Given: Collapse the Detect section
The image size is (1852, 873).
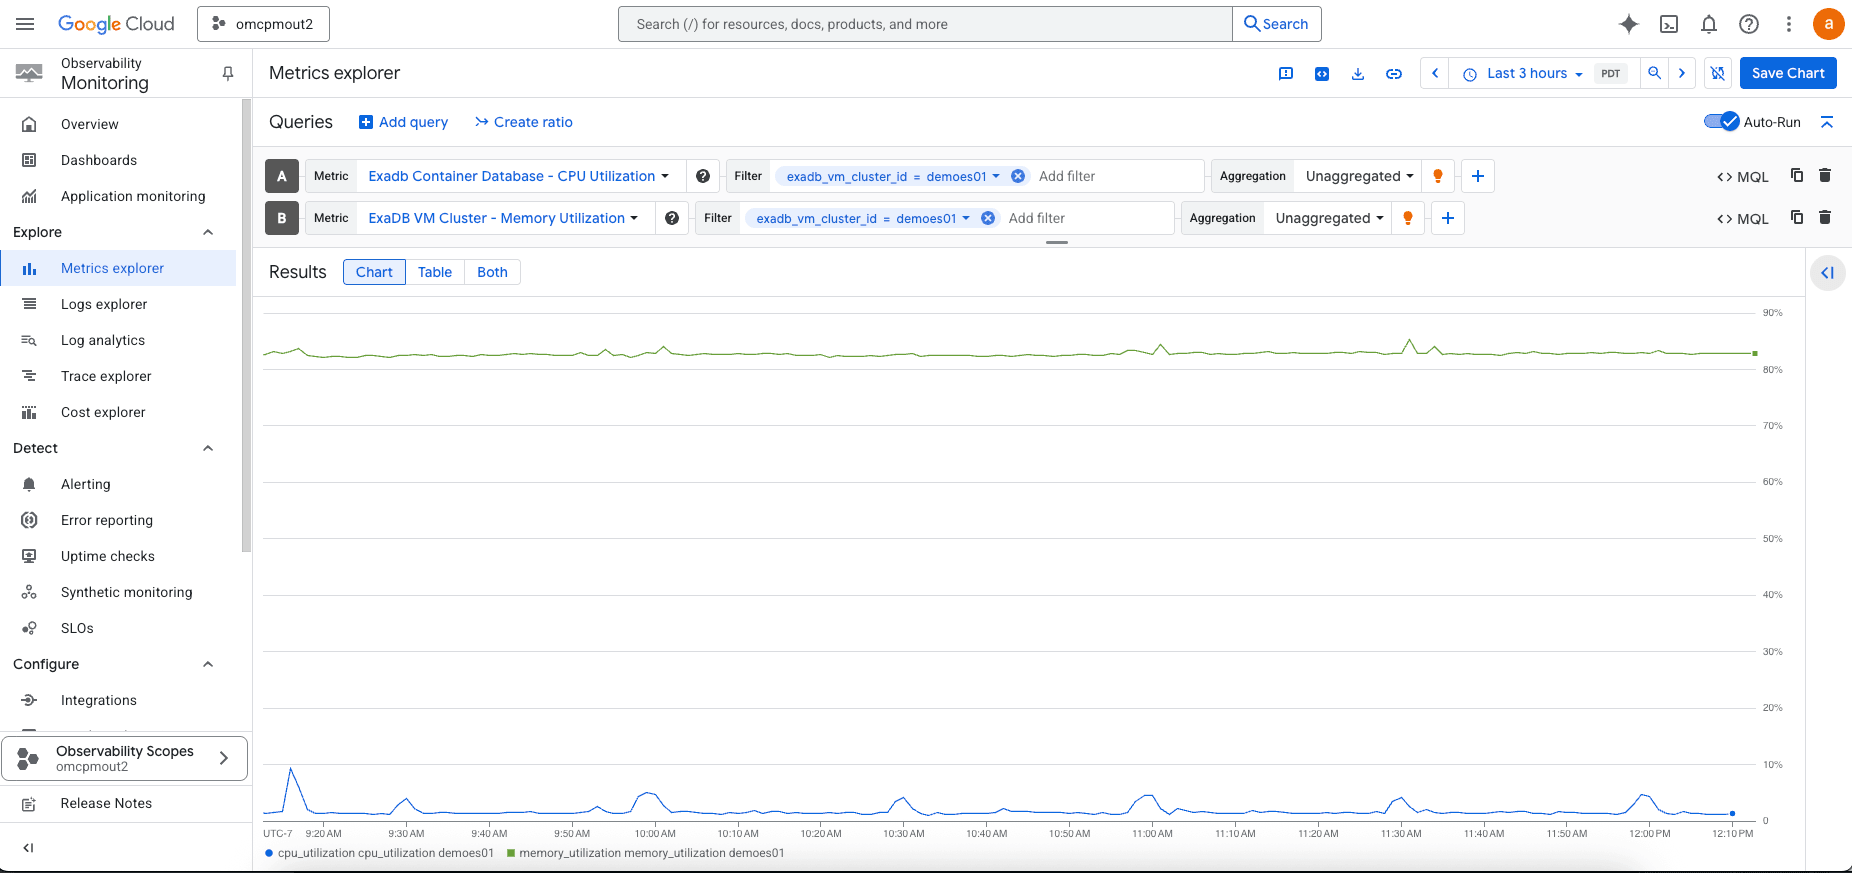Looking at the screenshot, I should pos(208,448).
